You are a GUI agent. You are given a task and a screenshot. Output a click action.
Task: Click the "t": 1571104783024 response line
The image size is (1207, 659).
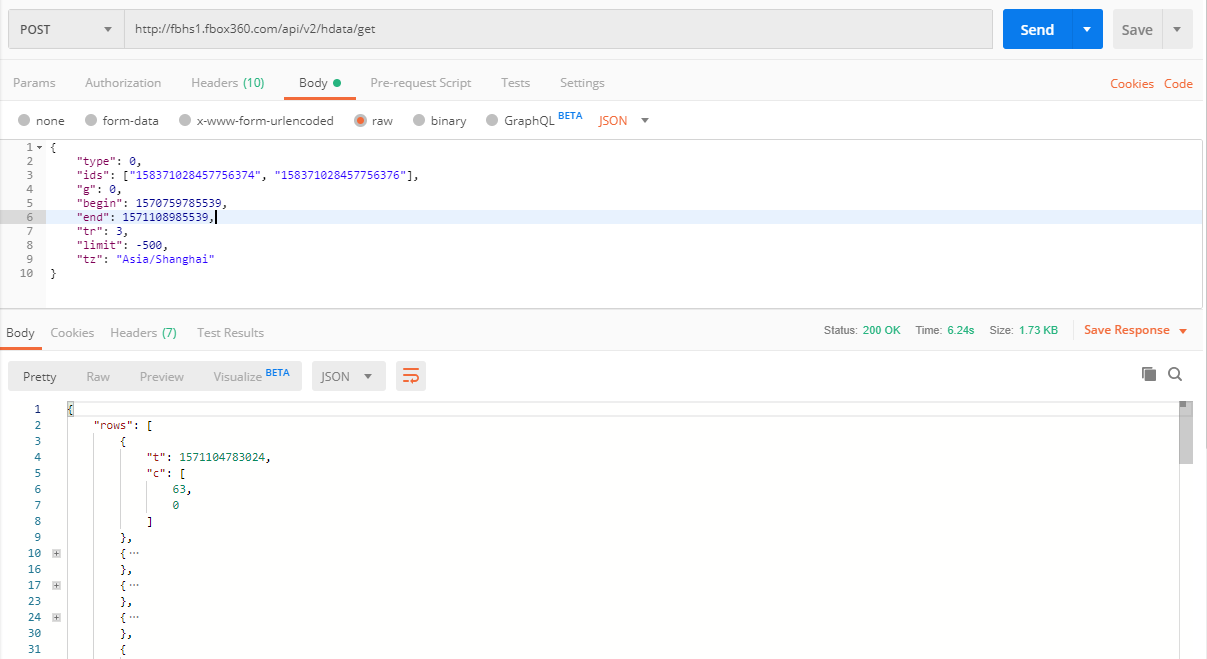tap(208, 457)
